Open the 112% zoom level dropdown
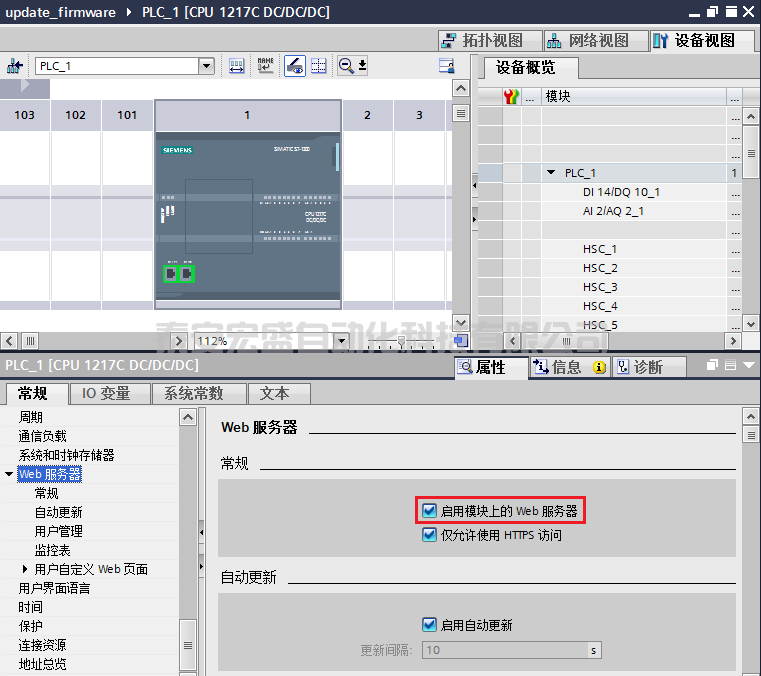The image size is (761, 676). click(340, 341)
